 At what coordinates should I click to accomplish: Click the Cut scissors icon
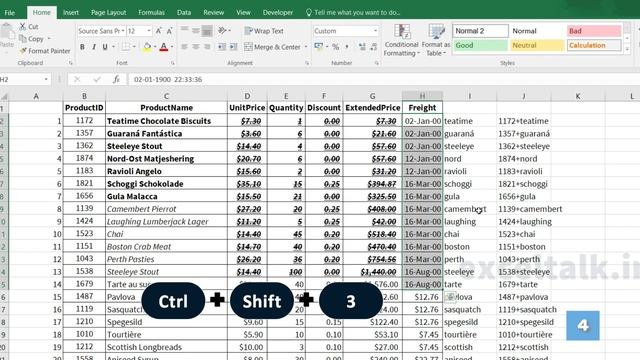click(x=23, y=27)
